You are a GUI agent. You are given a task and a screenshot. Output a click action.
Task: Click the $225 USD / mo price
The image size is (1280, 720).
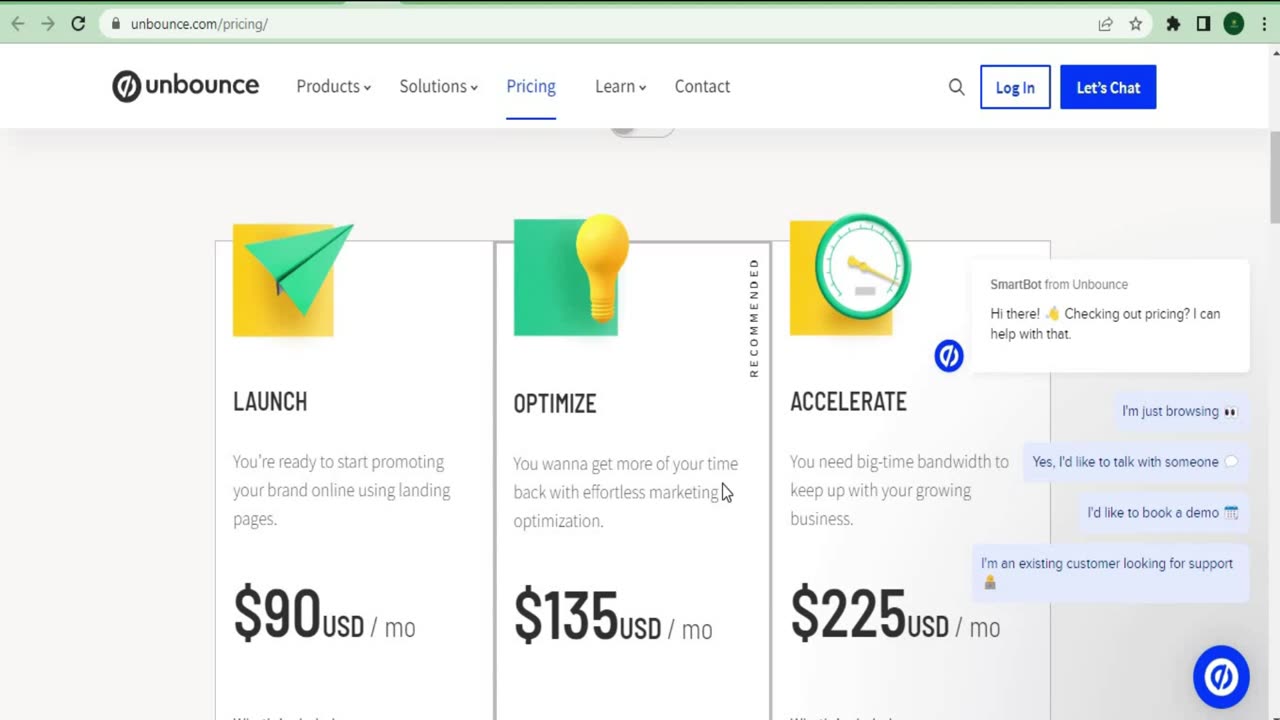[x=895, y=614]
